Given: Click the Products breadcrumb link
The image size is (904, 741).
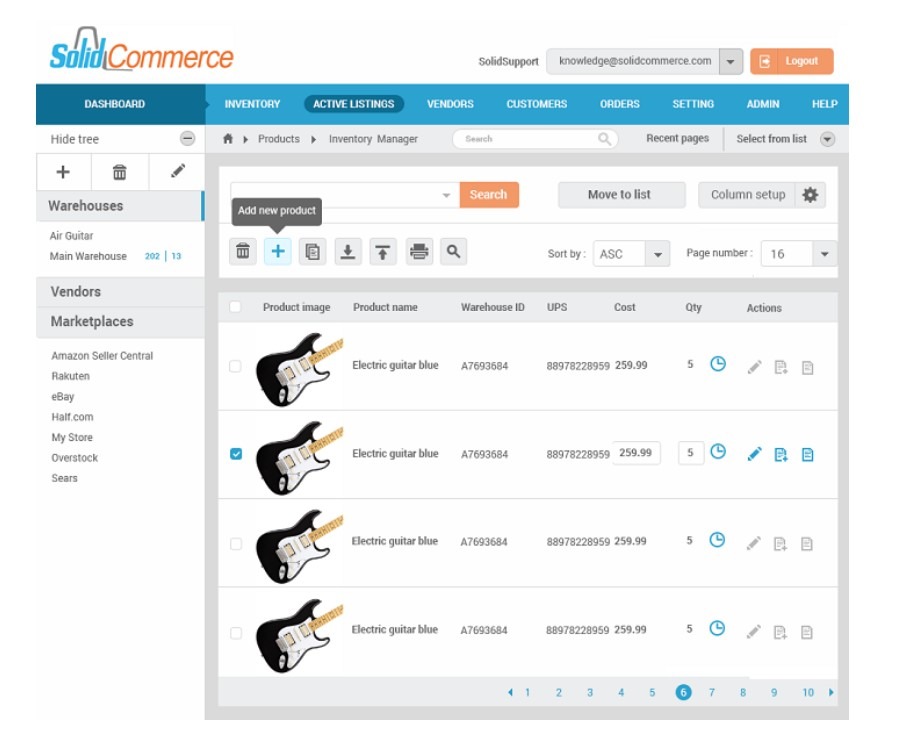Looking at the screenshot, I should (278, 139).
